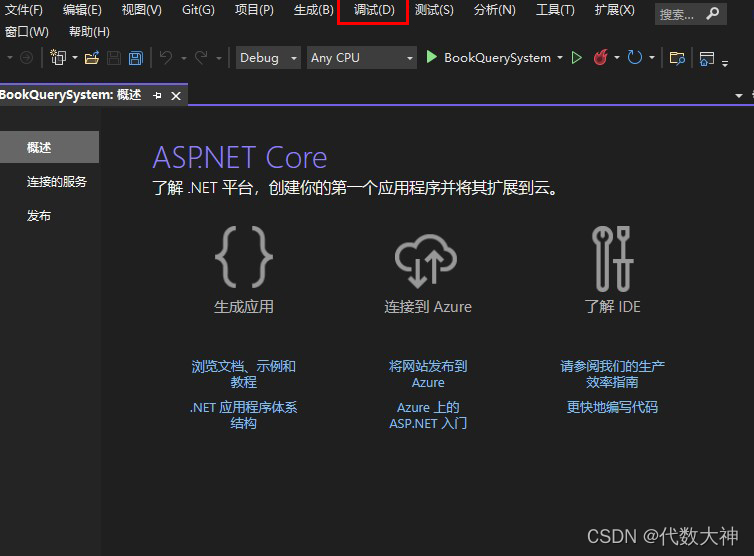Select 概述 in the left sidebar
The width and height of the screenshot is (754, 556).
[49, 147]
